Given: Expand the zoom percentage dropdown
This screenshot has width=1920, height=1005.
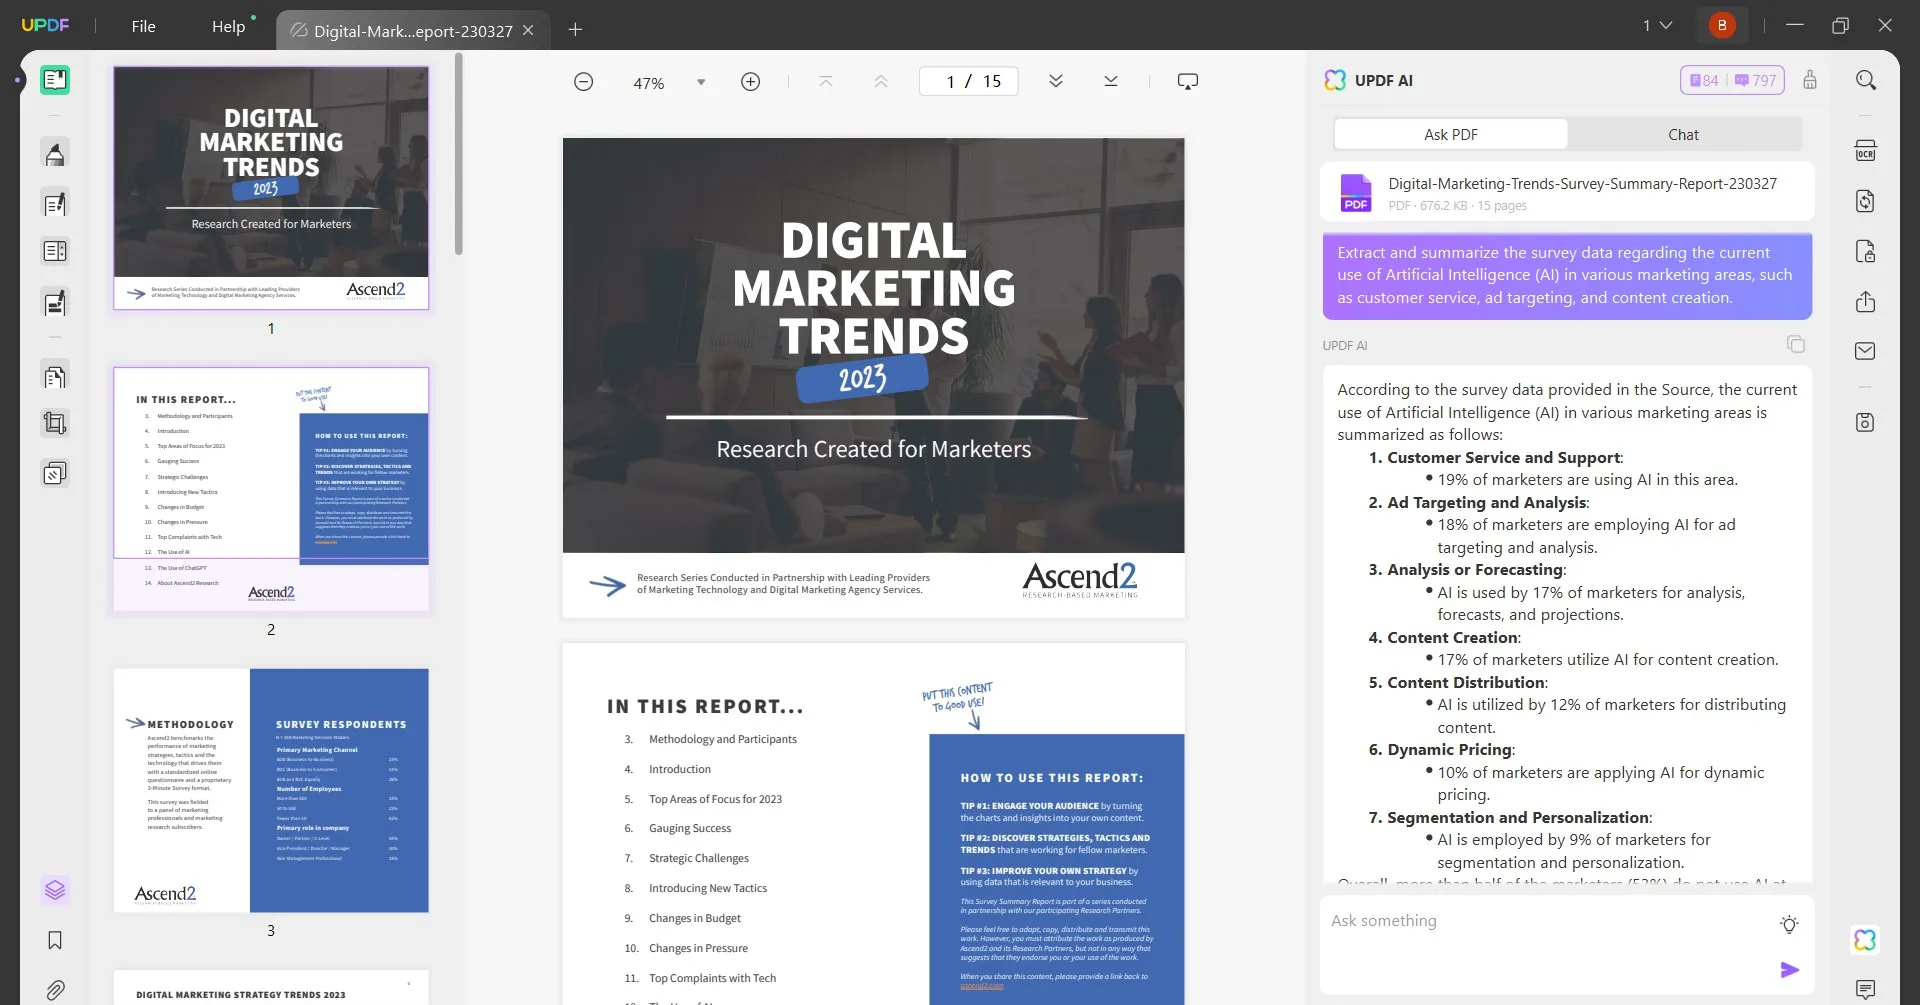Looking at the screenshot, I should (701, 82).
